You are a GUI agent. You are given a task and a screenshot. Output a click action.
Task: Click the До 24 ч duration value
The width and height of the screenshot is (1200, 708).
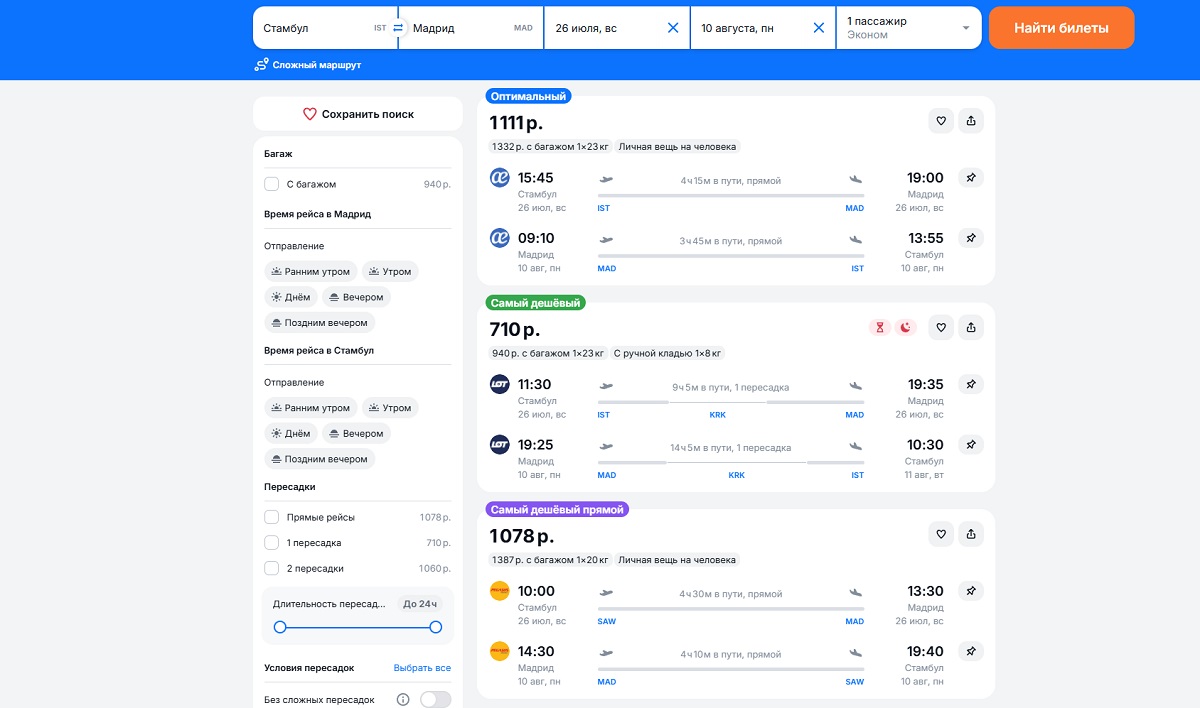coord(420,604)
